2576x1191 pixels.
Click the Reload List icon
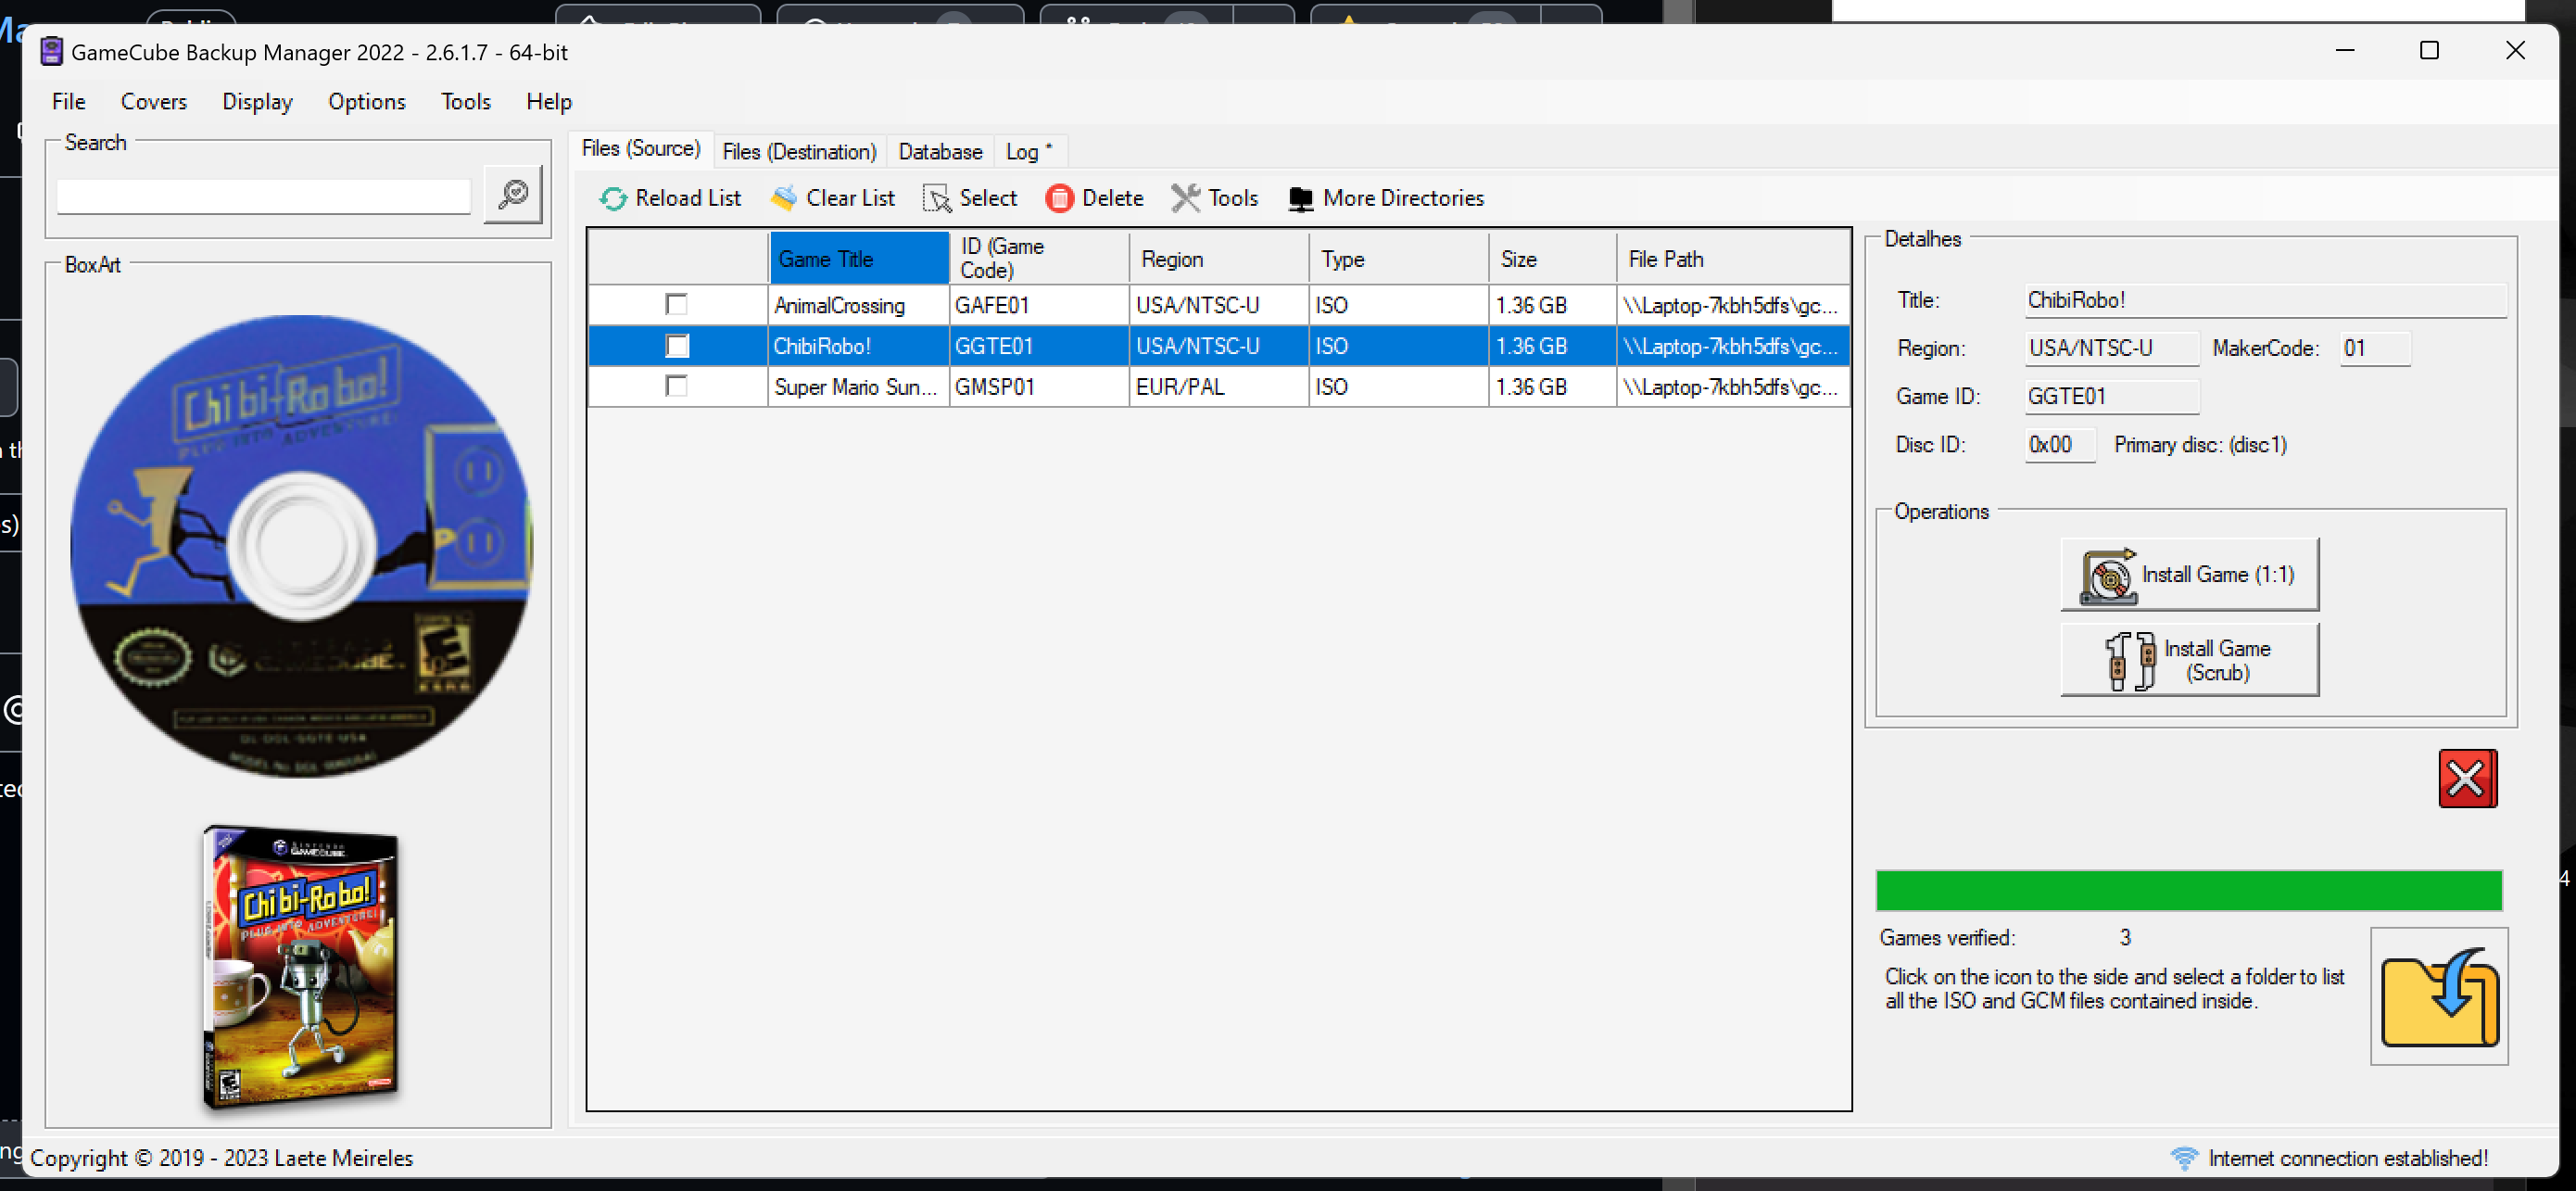coord(613,198)
